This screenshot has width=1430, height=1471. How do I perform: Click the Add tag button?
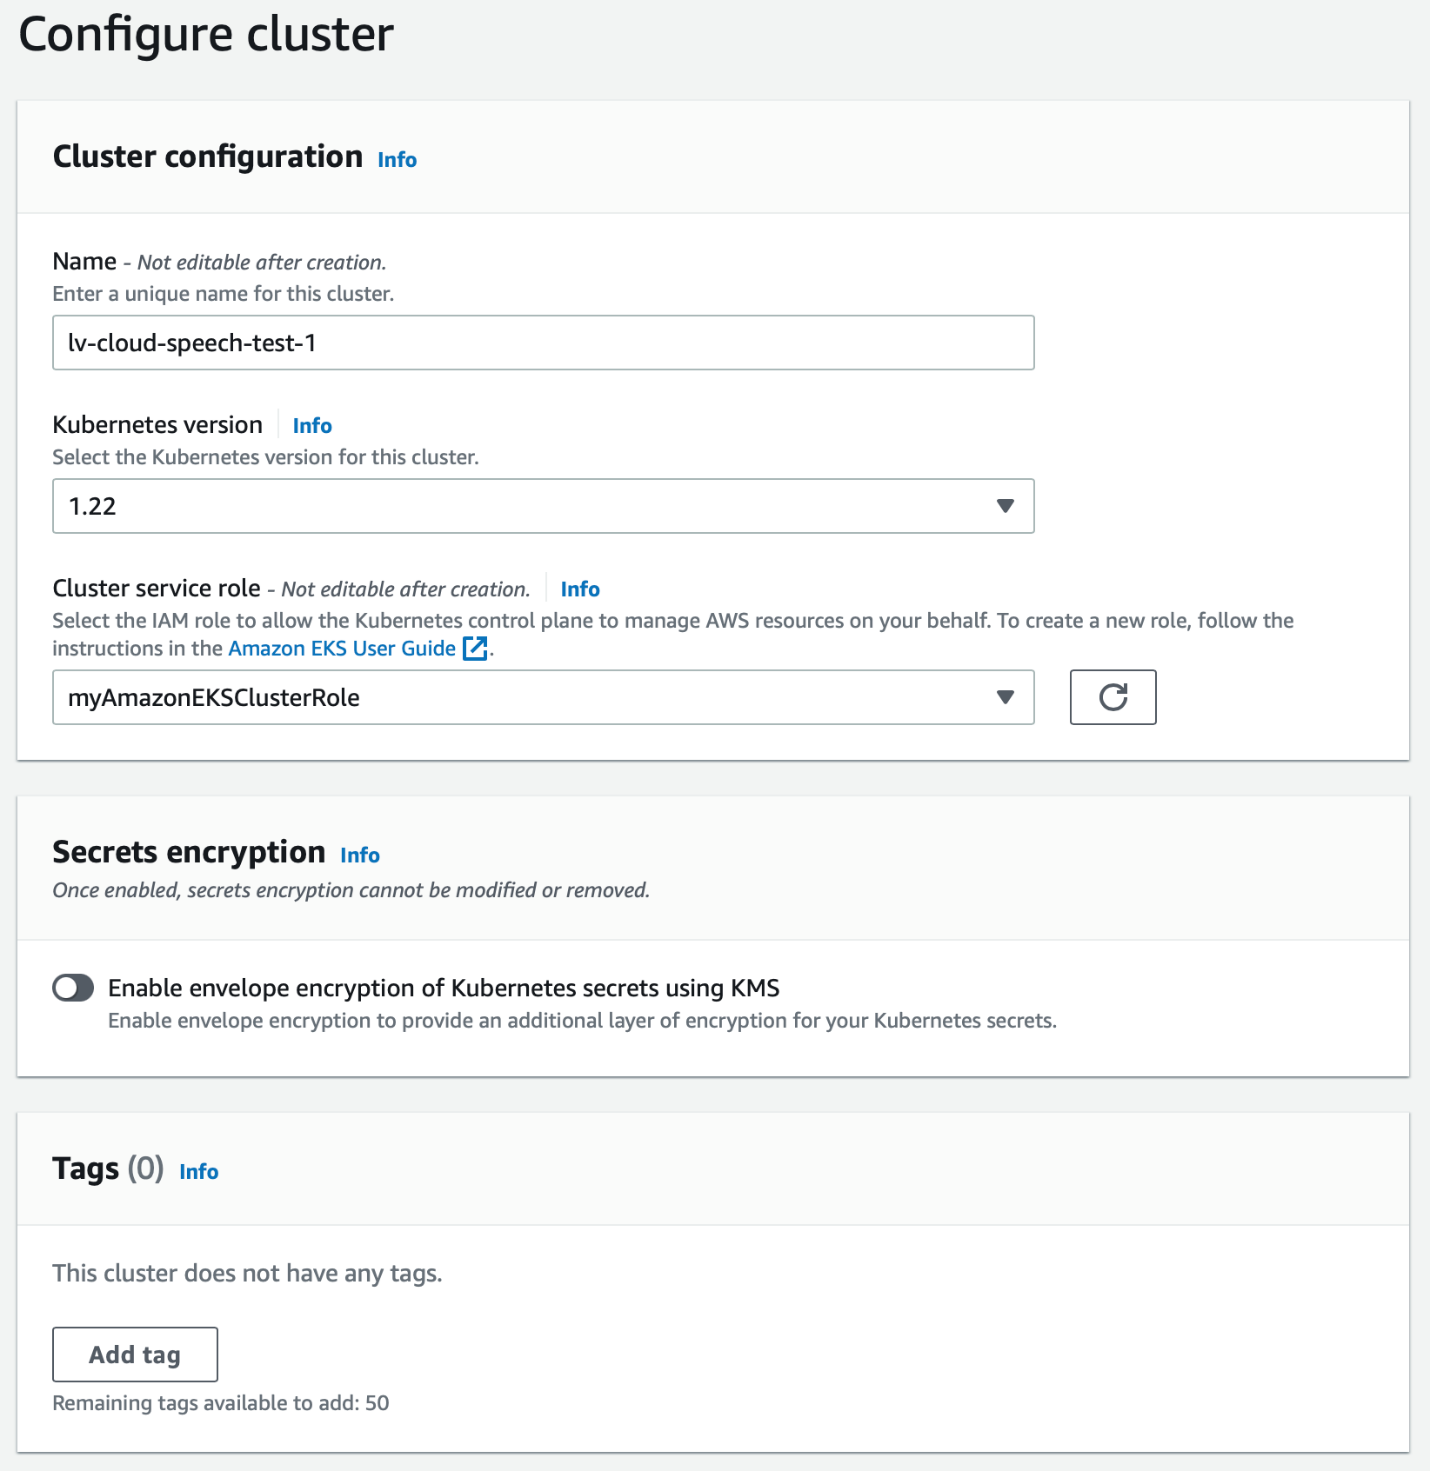point(135,1354)
